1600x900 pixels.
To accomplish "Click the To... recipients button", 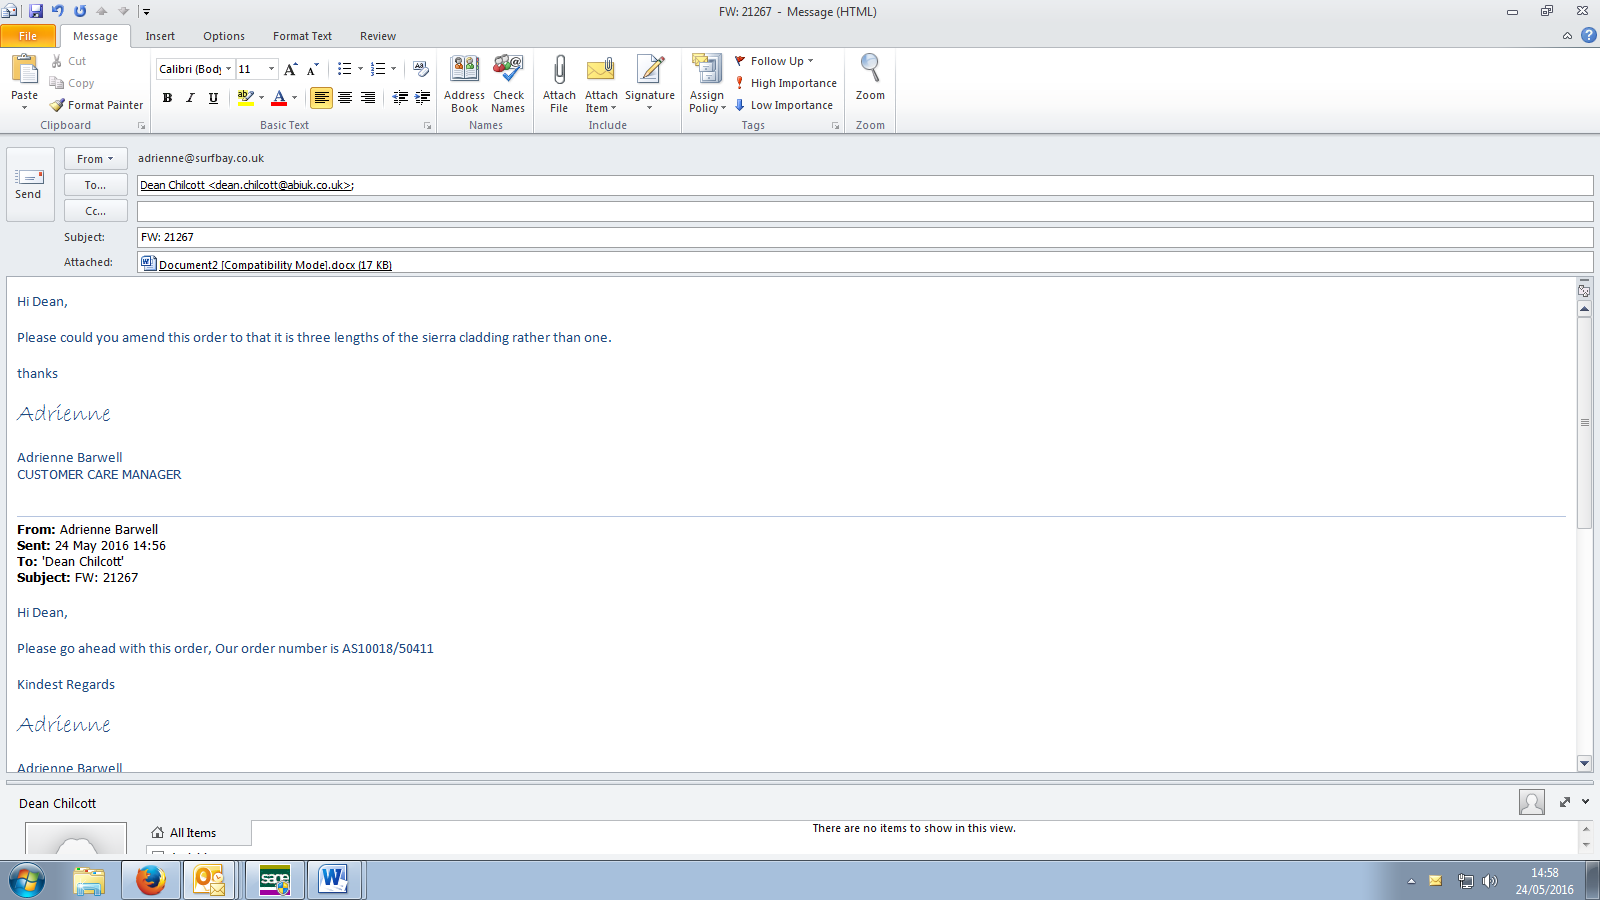I will coord(95,185).
